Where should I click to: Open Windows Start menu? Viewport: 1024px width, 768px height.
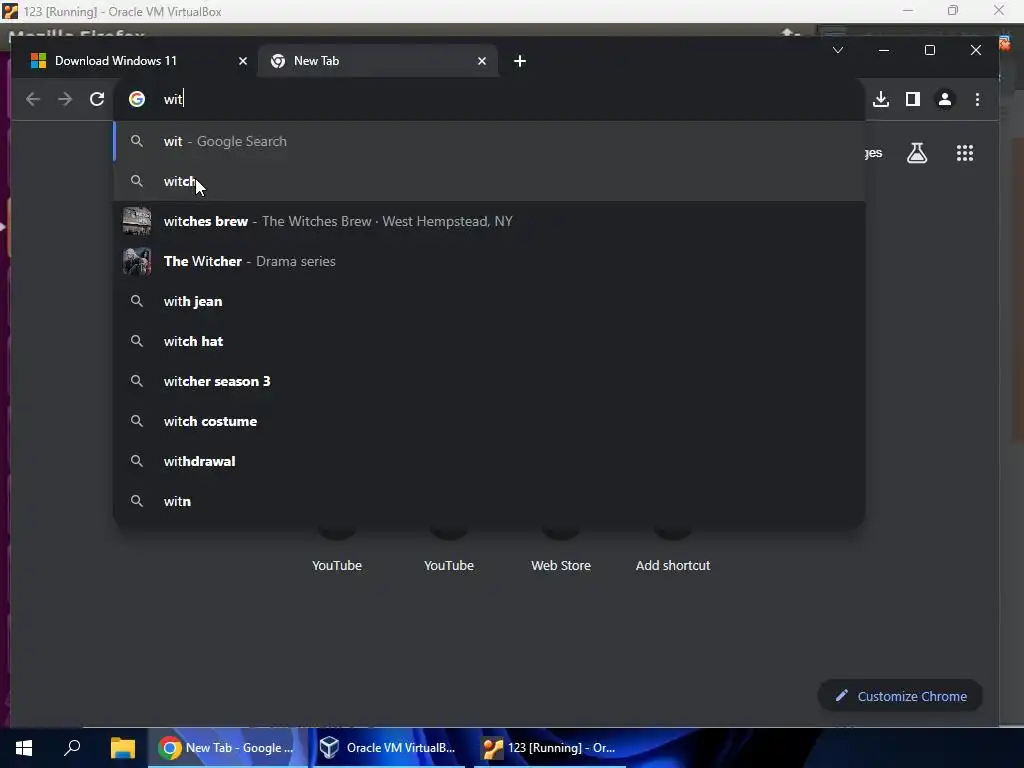point(24,748)
